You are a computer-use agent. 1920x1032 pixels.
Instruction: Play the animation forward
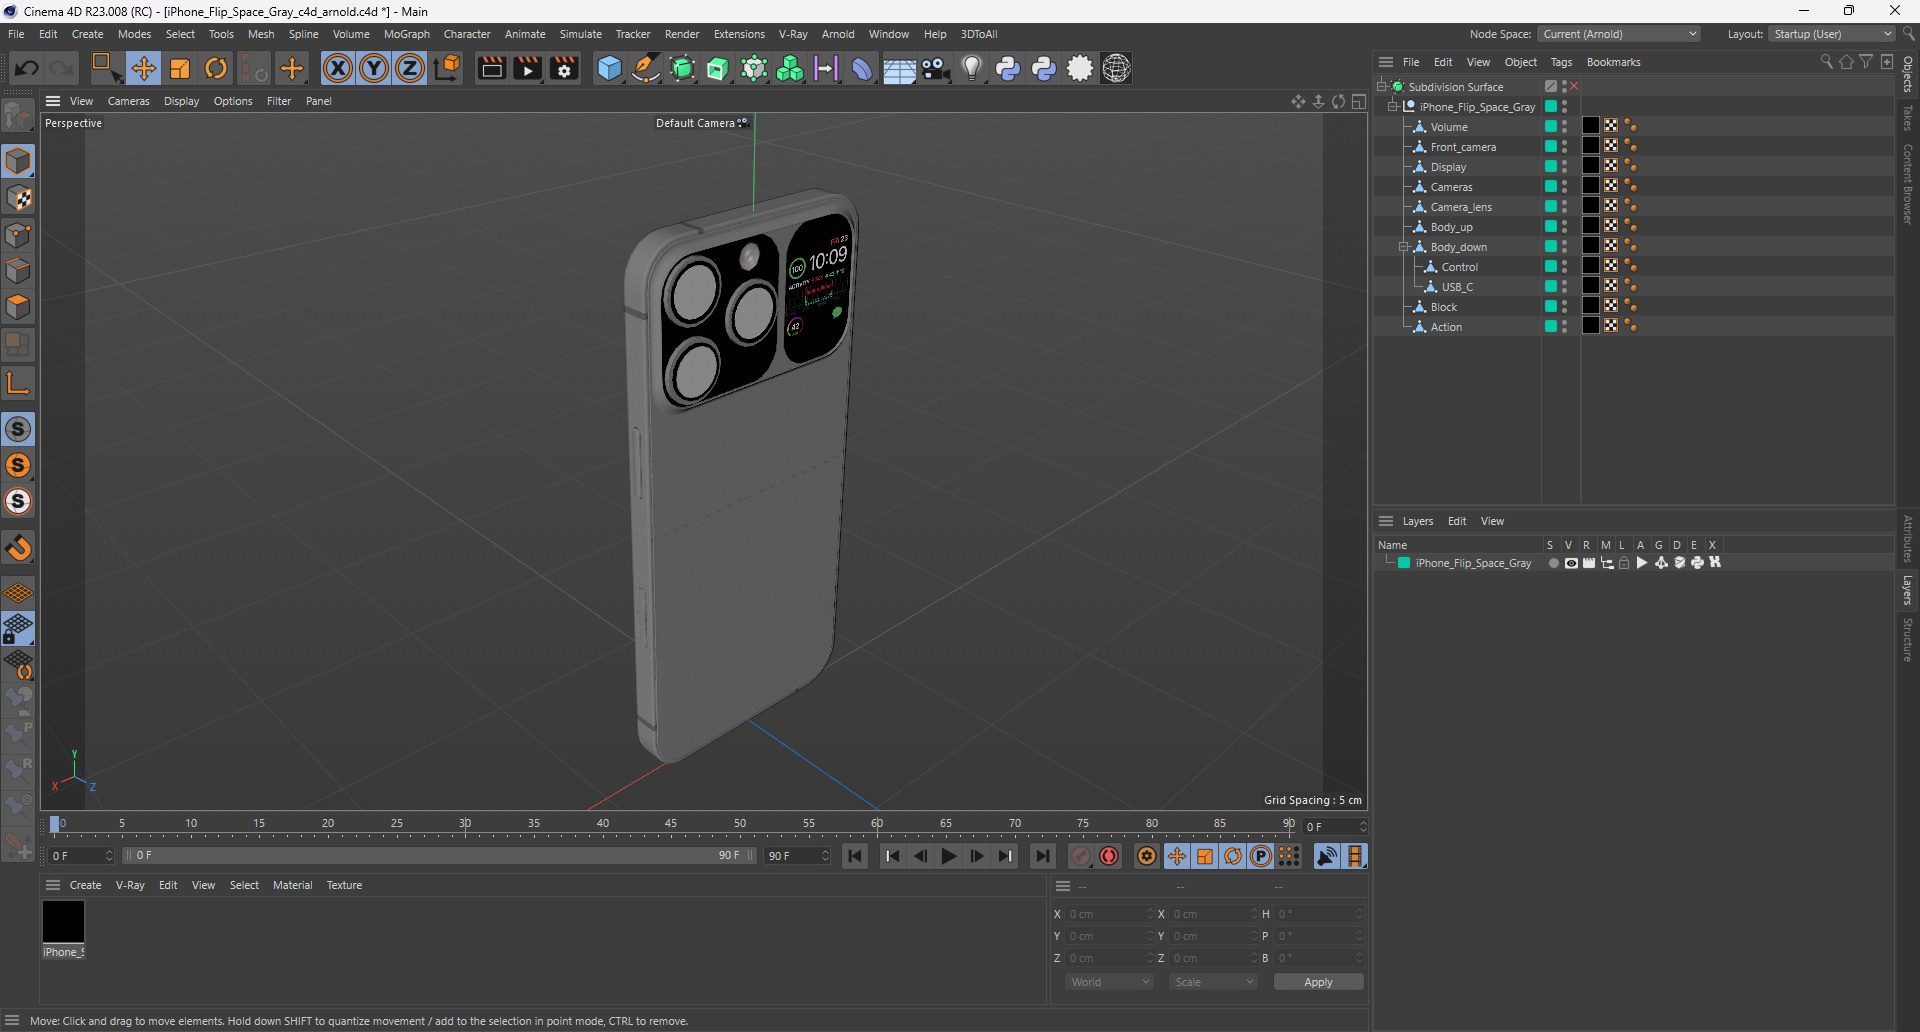pyautogui.click(x=949, y=856)
